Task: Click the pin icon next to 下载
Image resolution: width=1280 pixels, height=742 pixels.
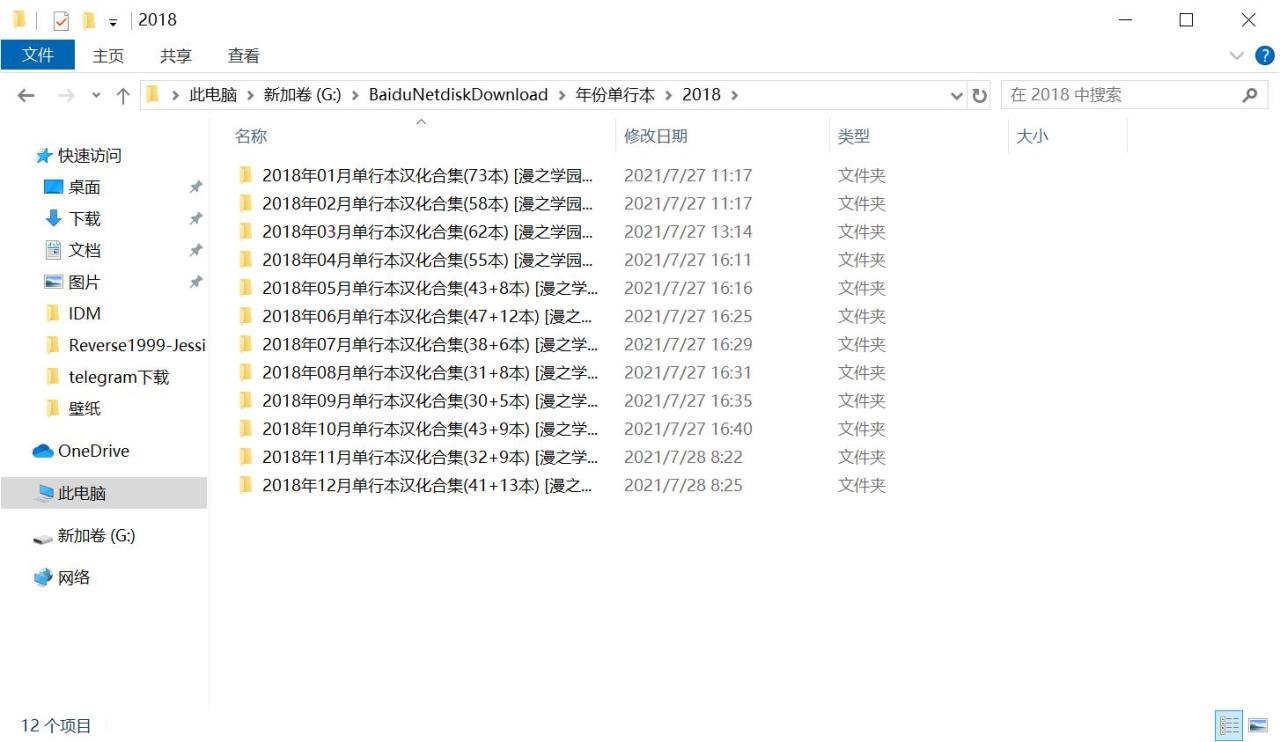Action: pos(196,218)
